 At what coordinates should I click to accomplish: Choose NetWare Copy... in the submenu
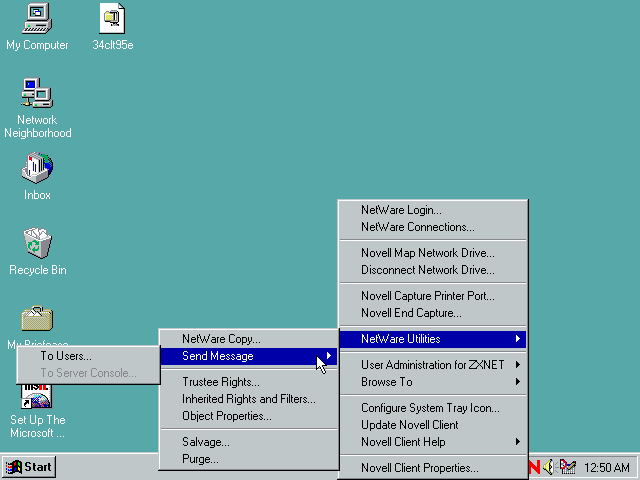(249, 339)
